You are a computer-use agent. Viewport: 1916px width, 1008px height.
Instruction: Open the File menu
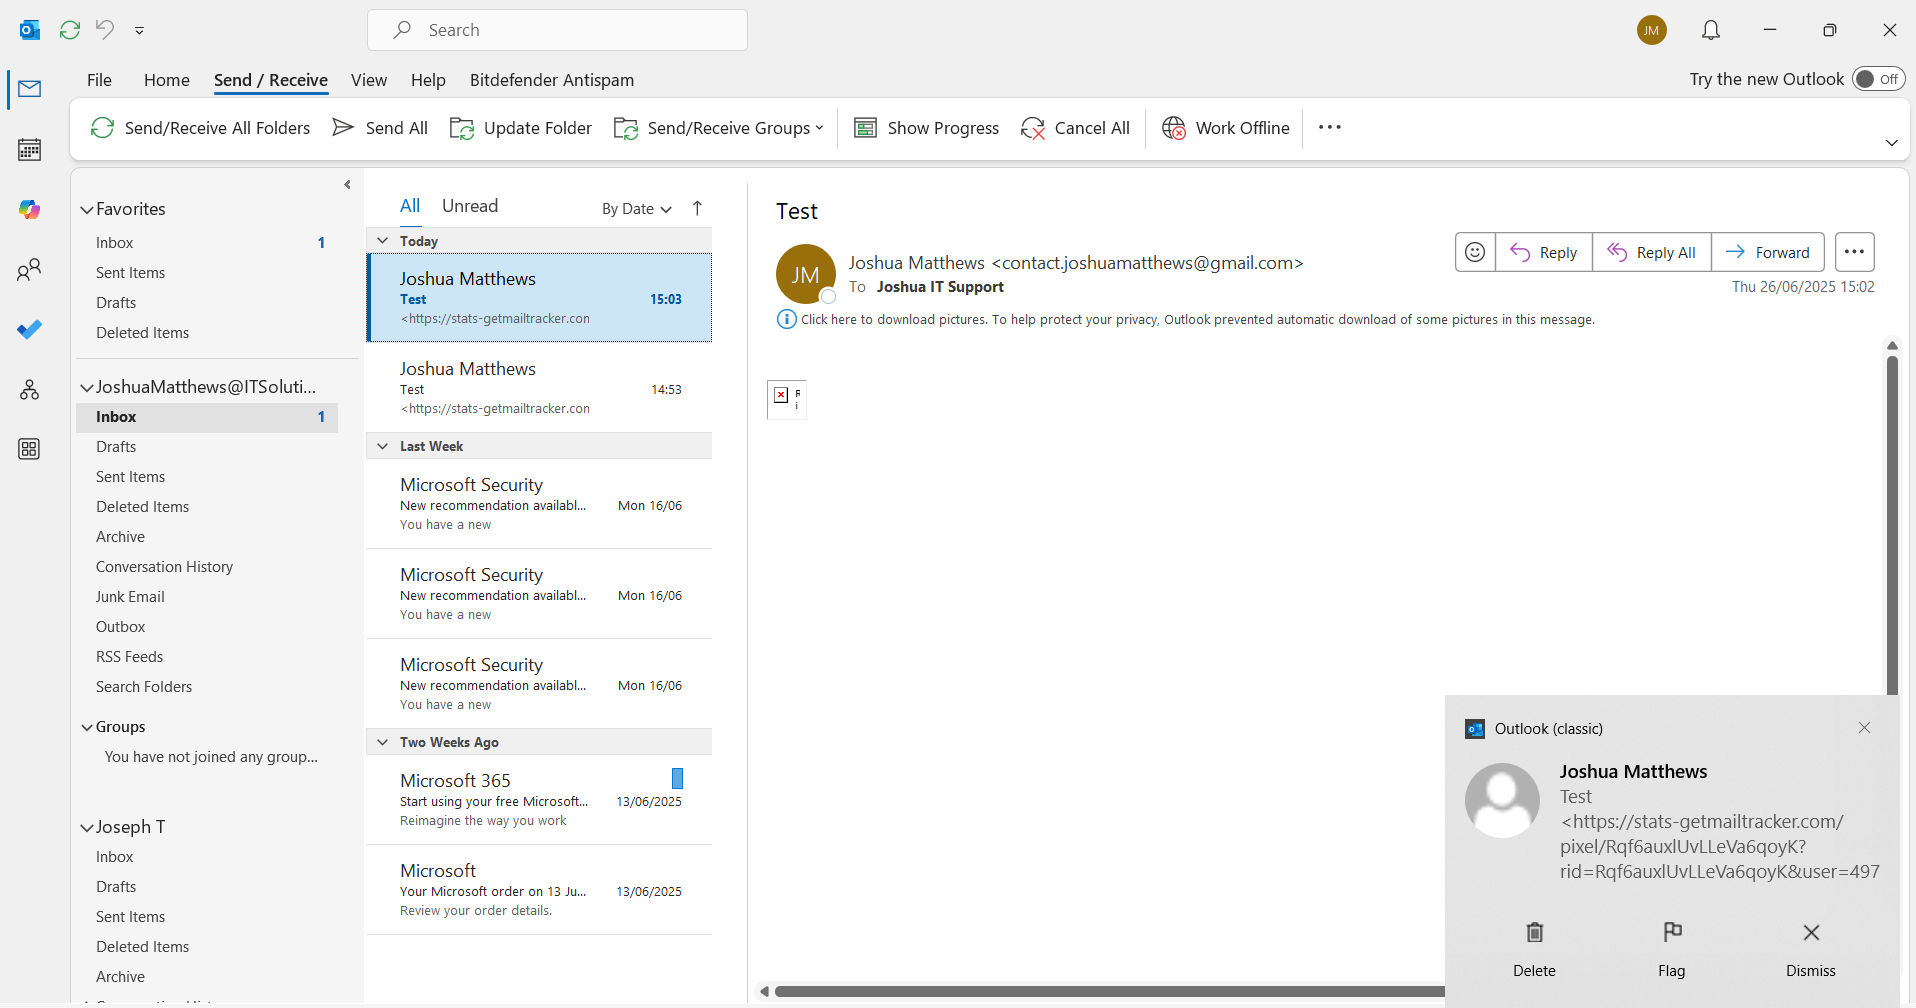pos(99,80)
